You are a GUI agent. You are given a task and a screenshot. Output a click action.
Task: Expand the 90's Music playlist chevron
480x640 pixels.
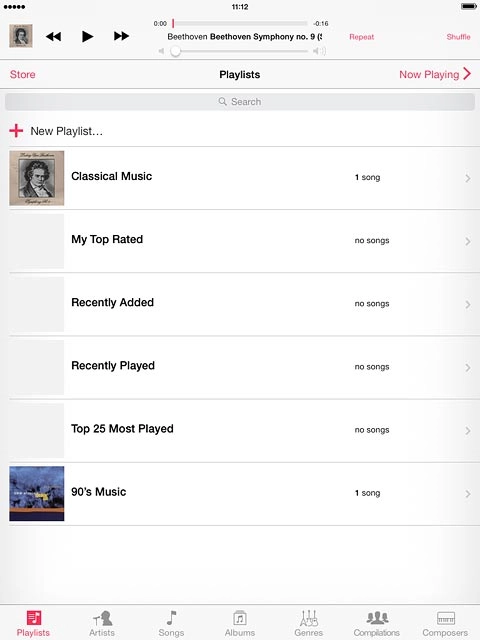pos(468,494)
